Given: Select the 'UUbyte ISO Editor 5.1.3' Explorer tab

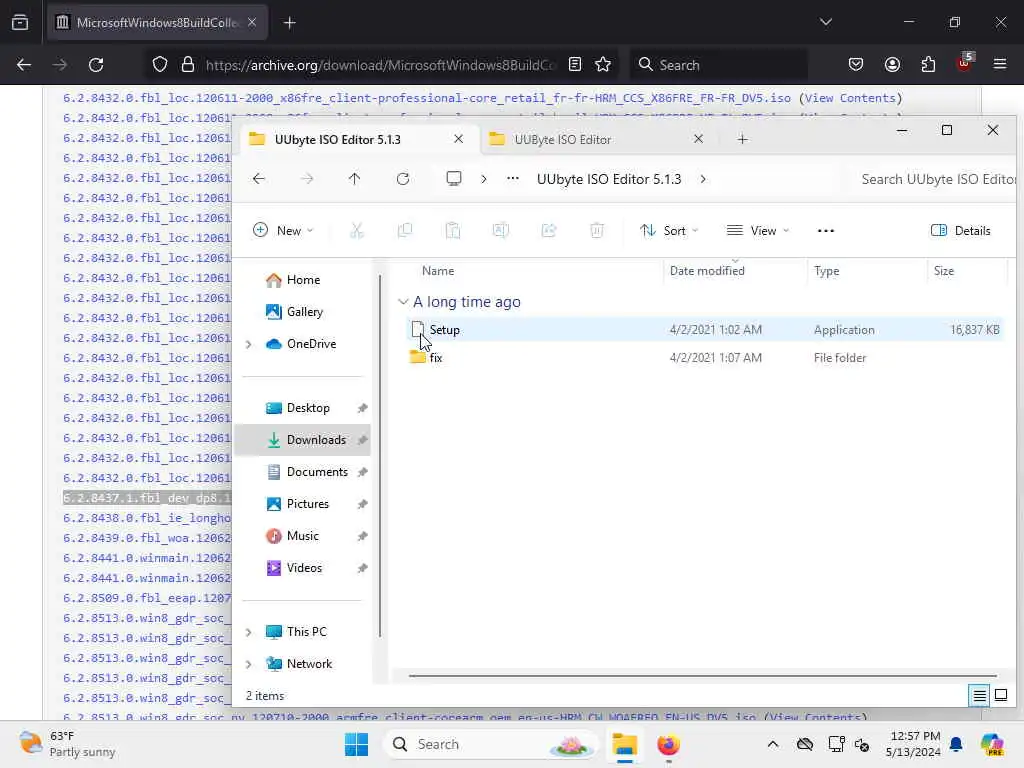Looking at the screenshot, I should point(357,139).
